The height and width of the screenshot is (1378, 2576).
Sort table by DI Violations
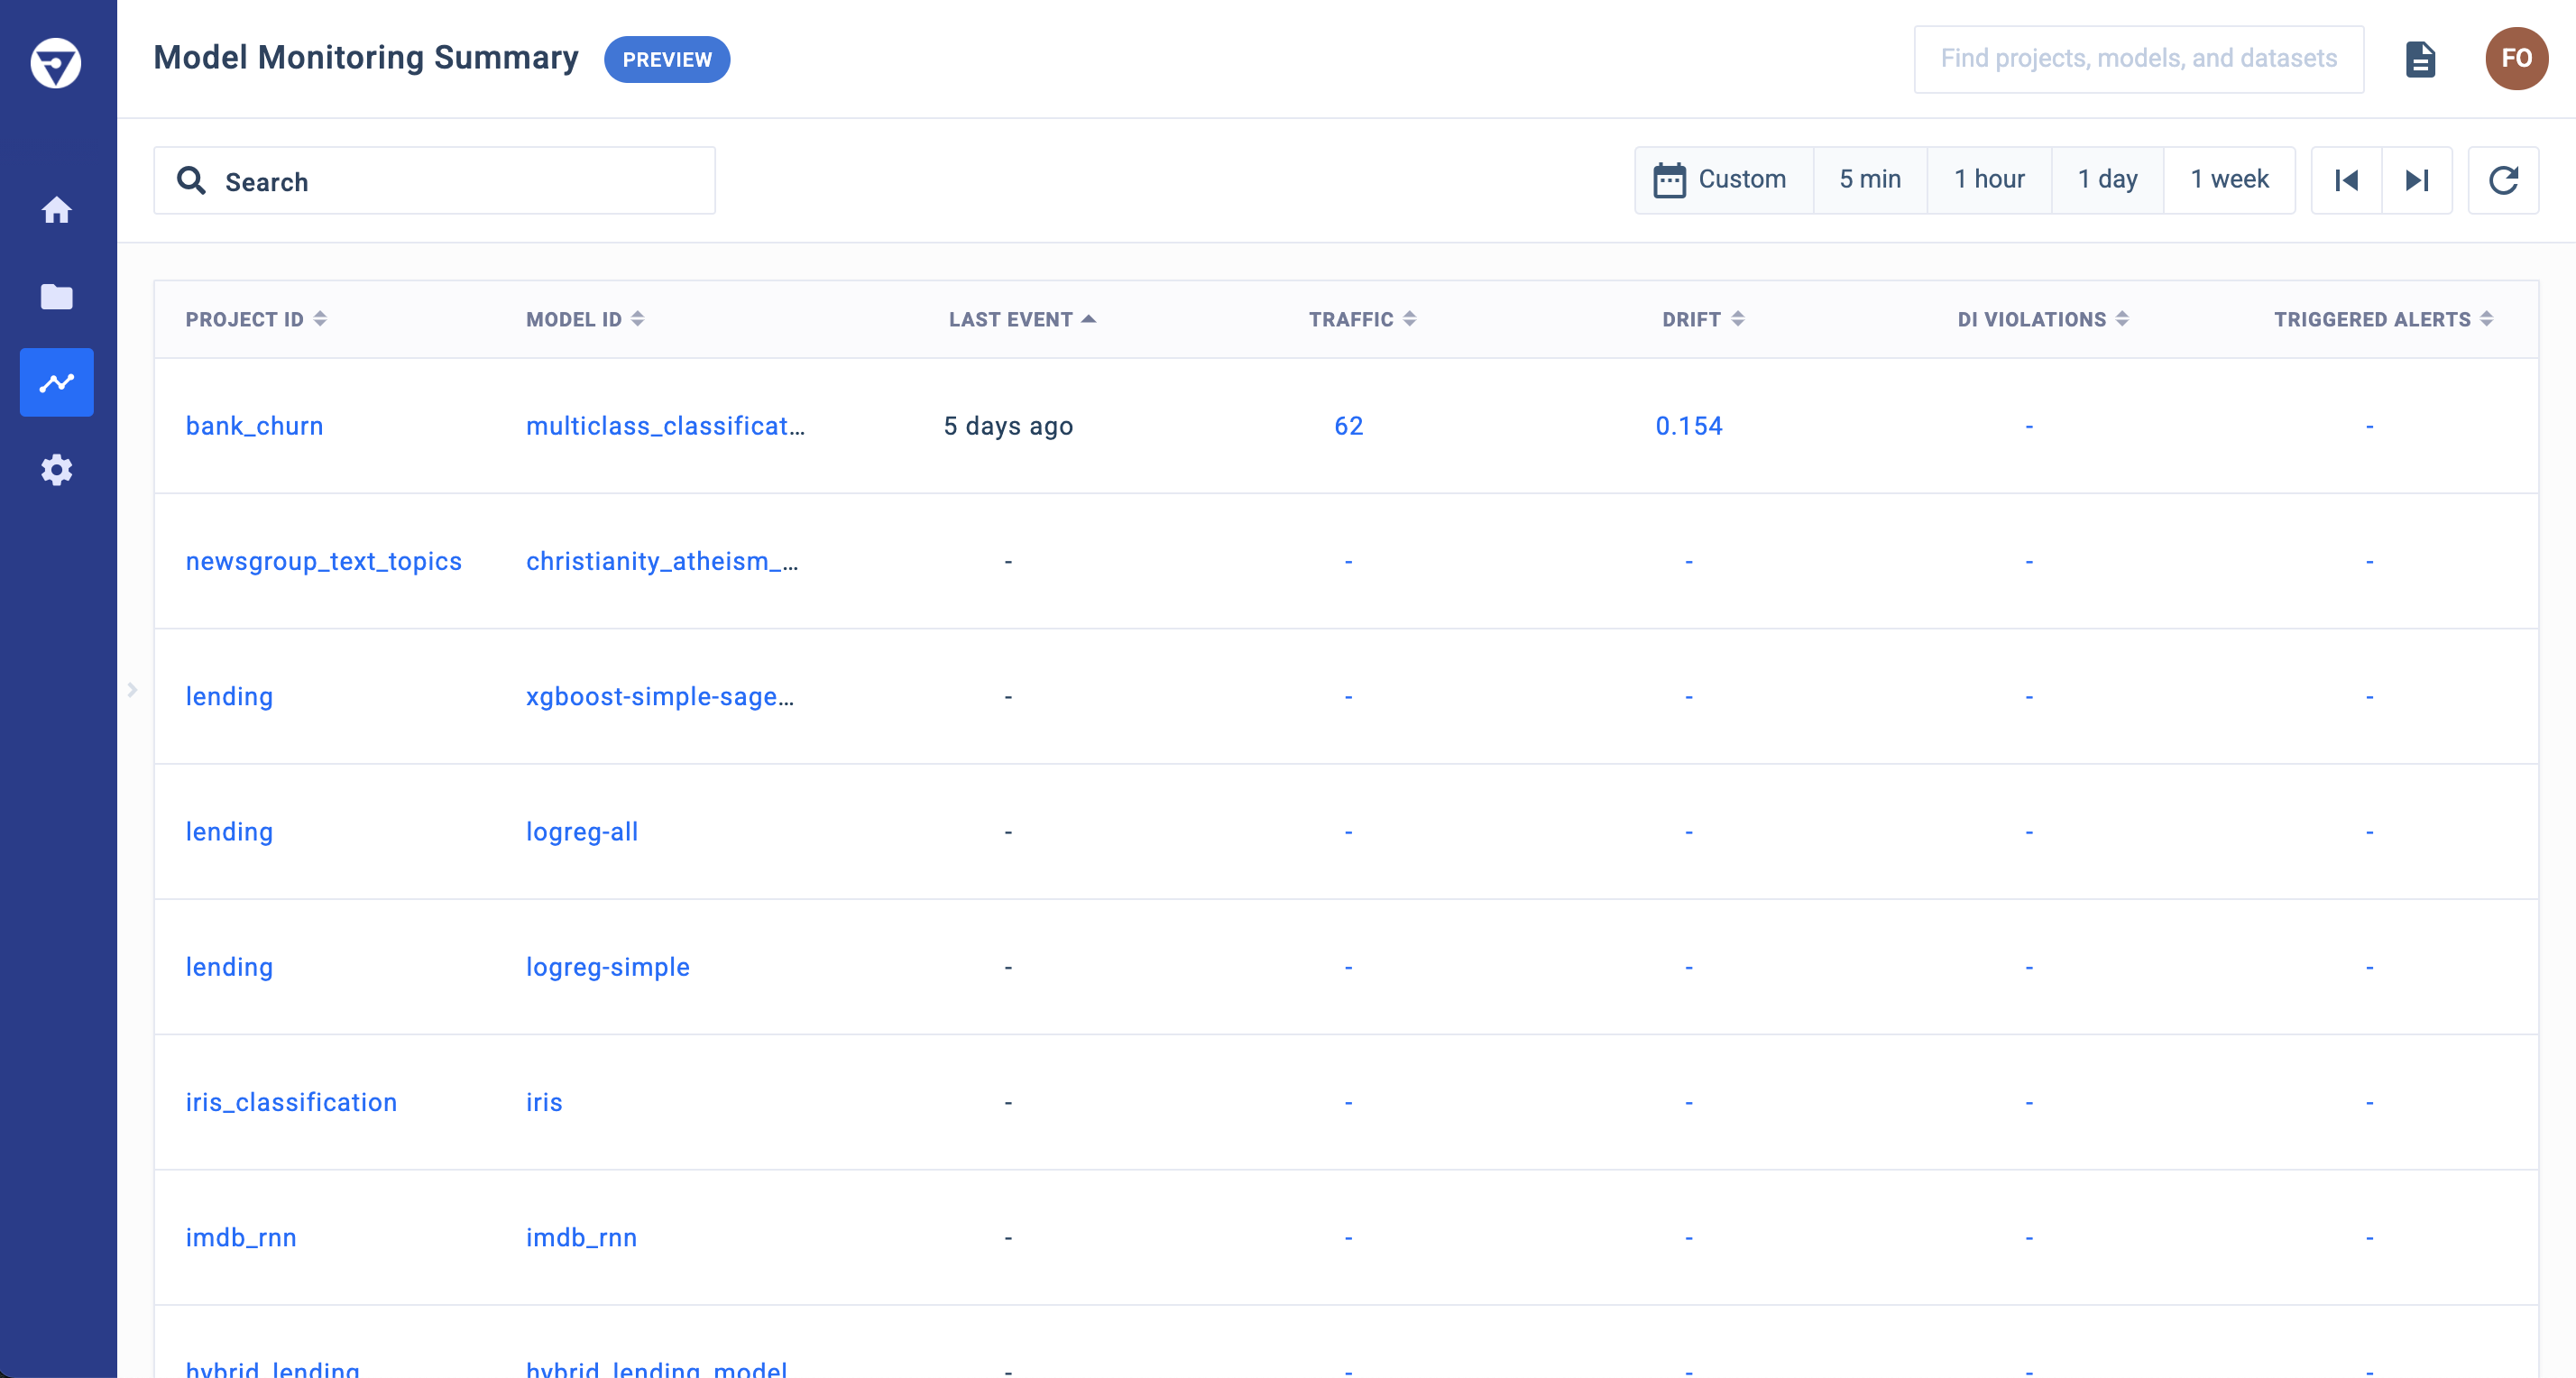[x=2043, y=319]
